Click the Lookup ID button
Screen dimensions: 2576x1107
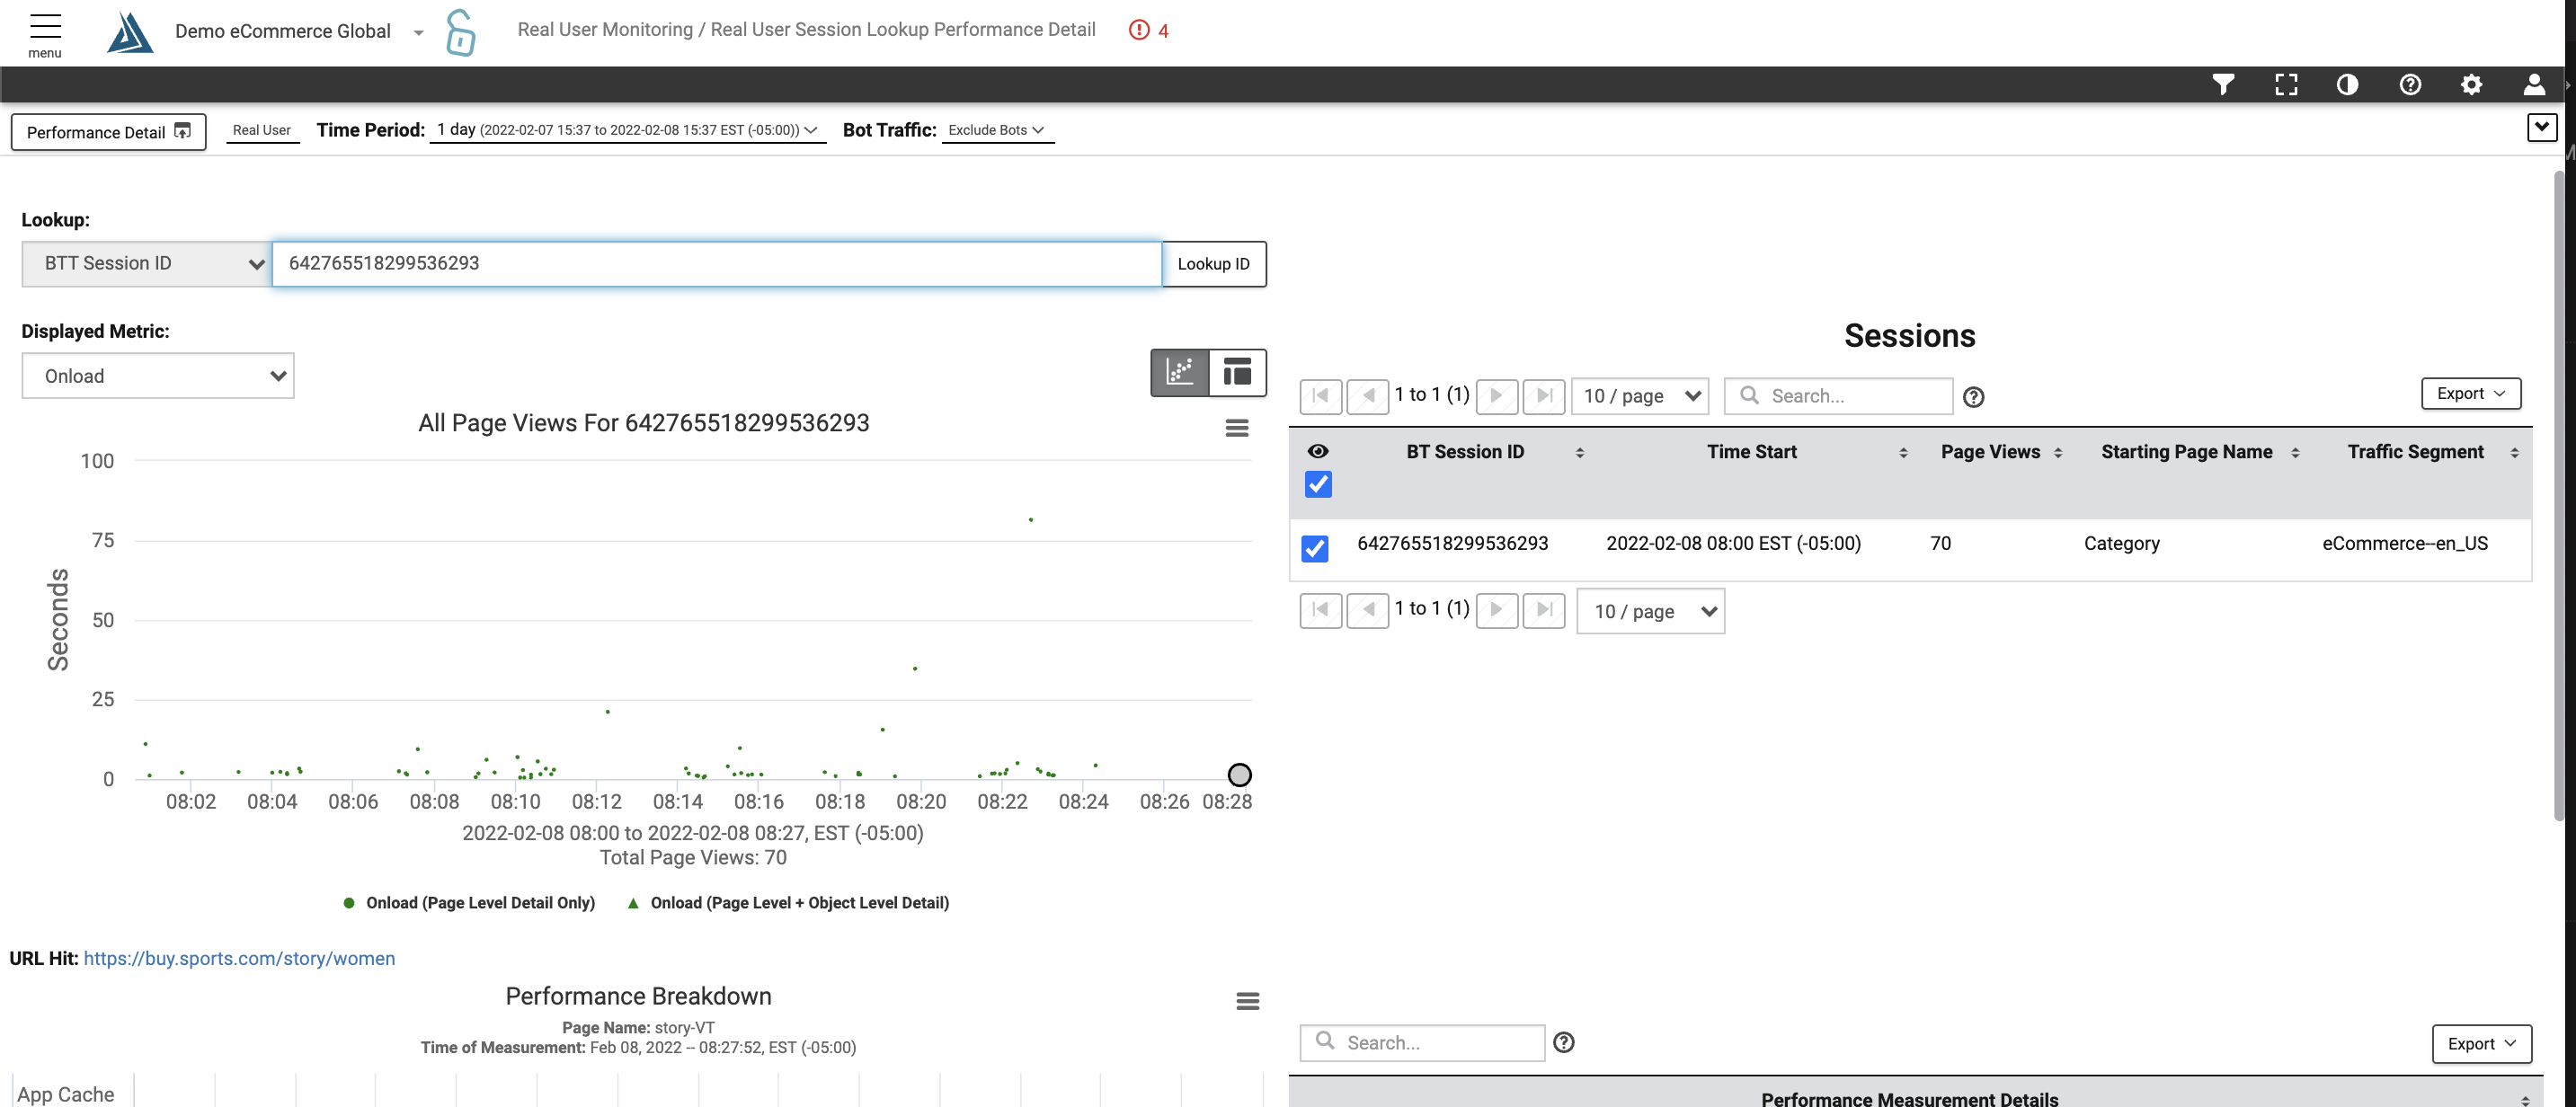click(1213, 264)
